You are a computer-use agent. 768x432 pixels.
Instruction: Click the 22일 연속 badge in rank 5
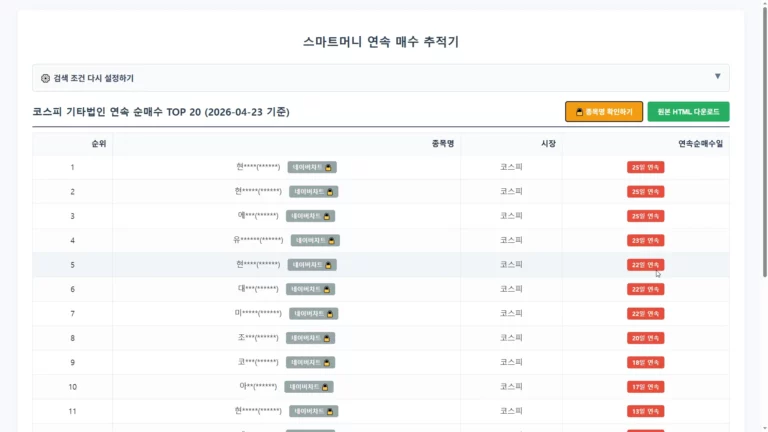(x=646, y=265)
